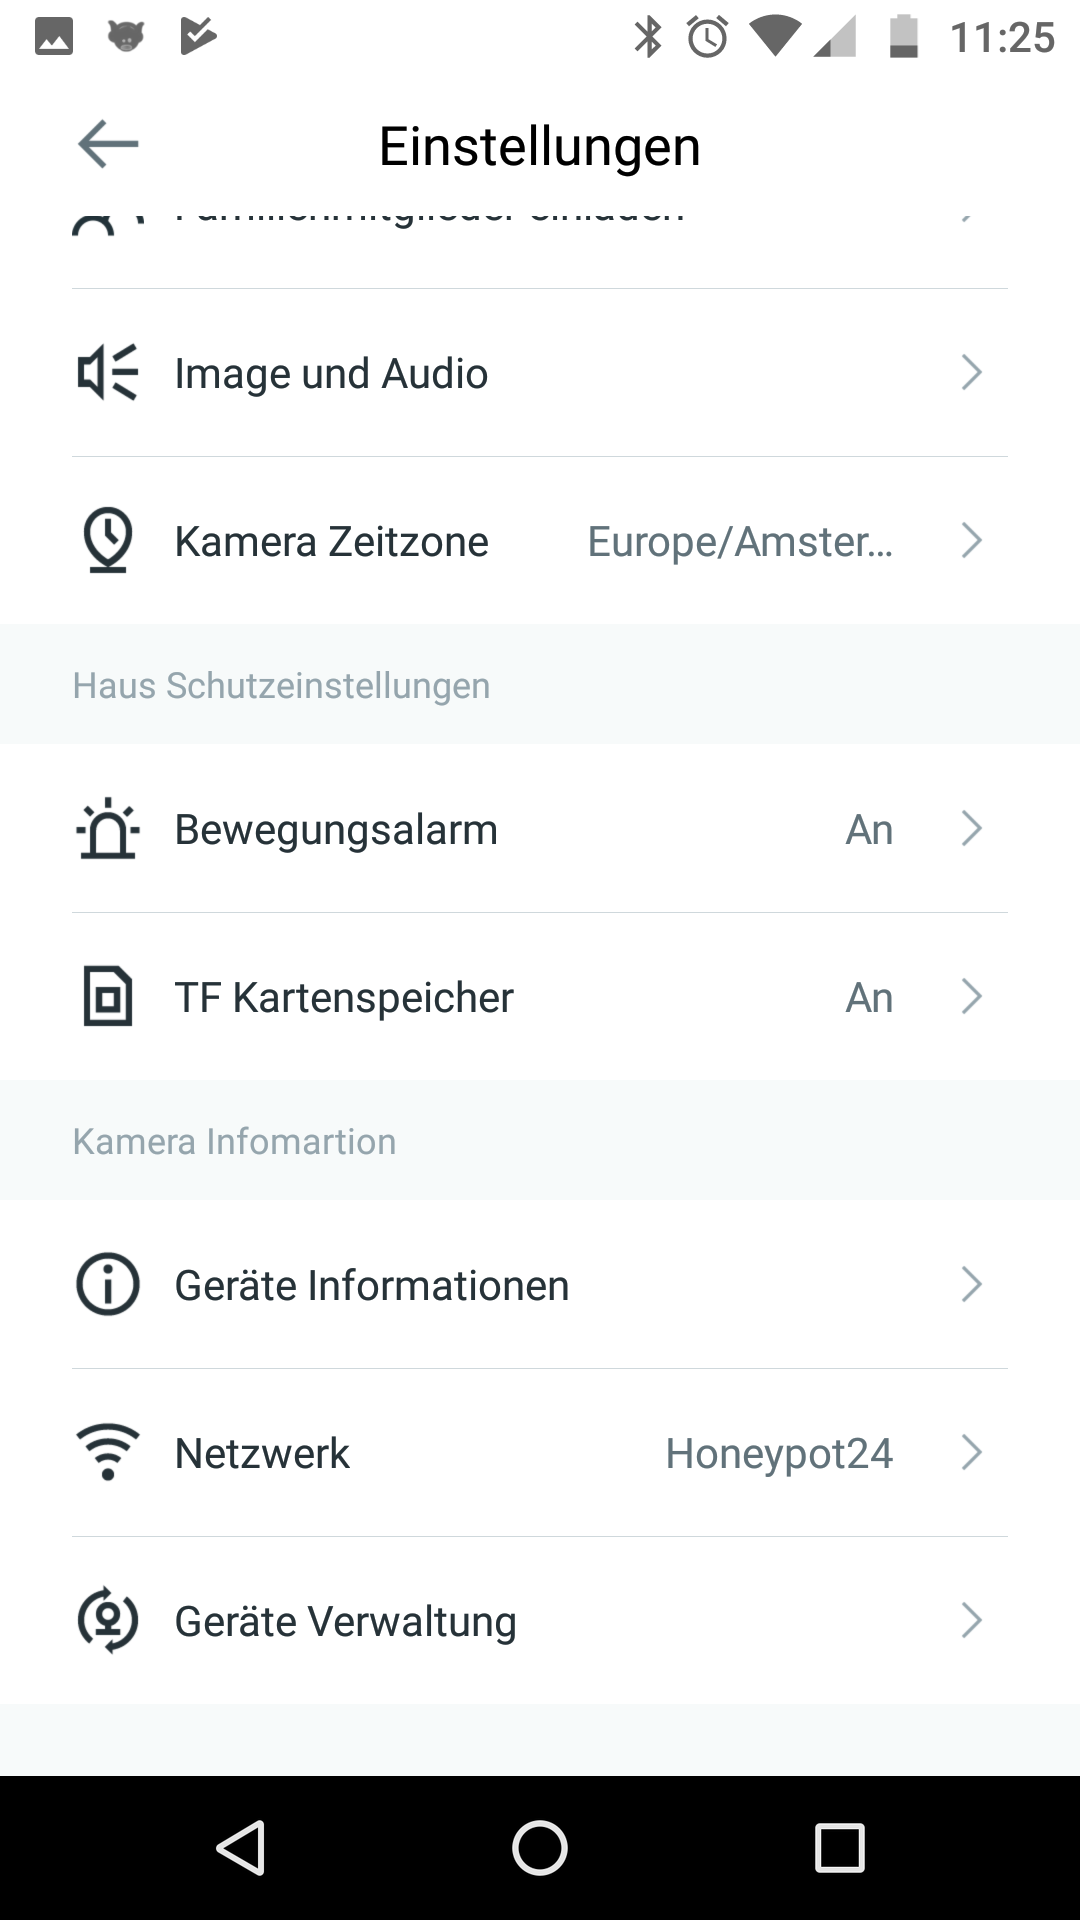The image size is (1080, 1920).
Task: Expand the Image und Audio chevron
Action: point(971,373)
